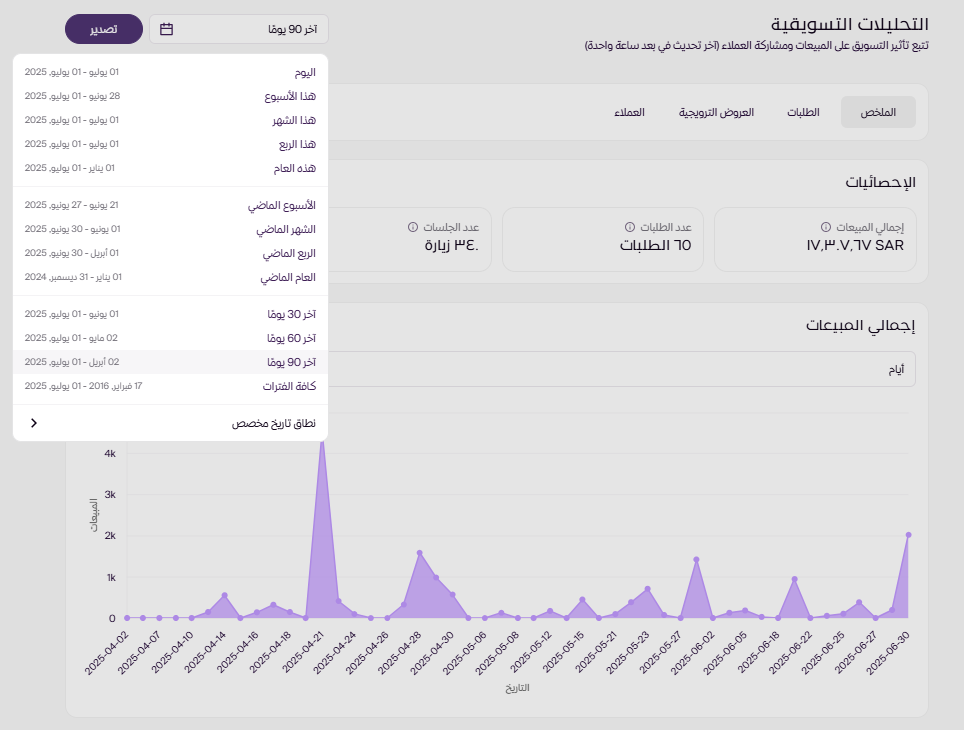Click info icon beside إجمالي المبيعات

pos(825,227)
